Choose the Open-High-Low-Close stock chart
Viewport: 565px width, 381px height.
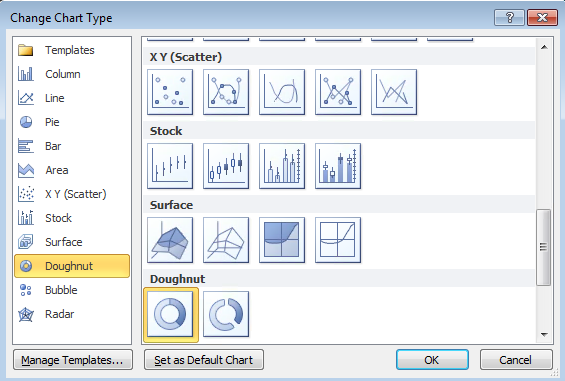click(x=226, y=166)
